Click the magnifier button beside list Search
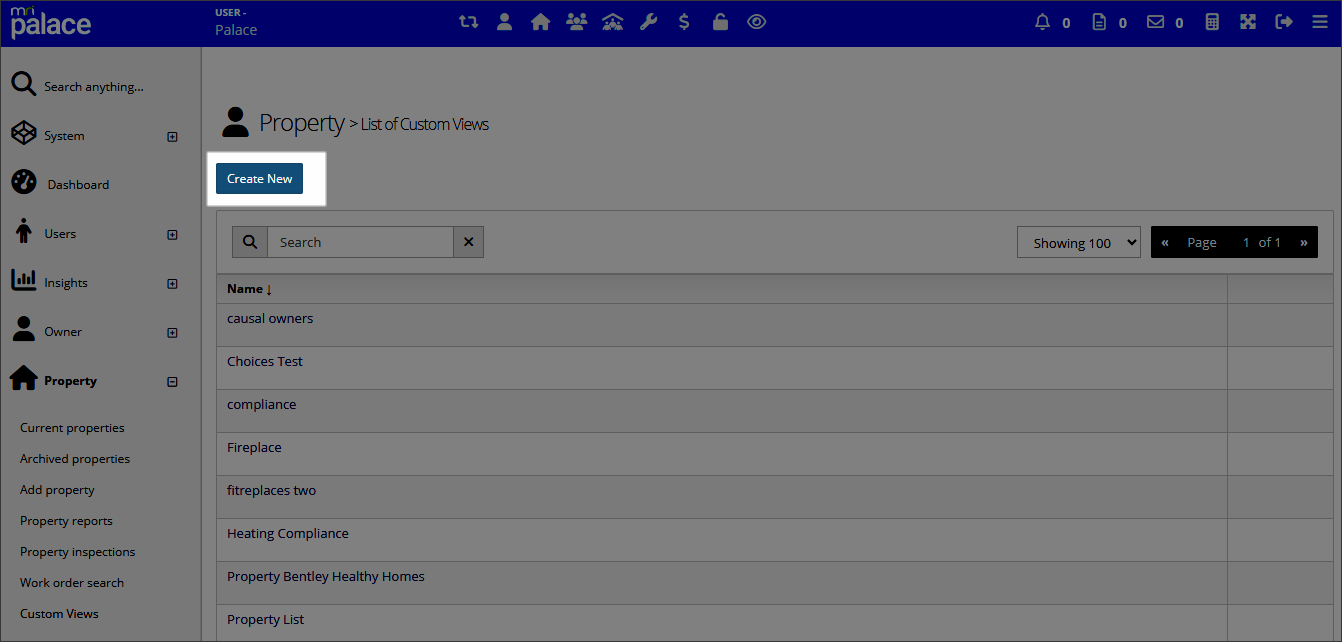Viewport: 1342px width, 642px height. click(250, 242)
